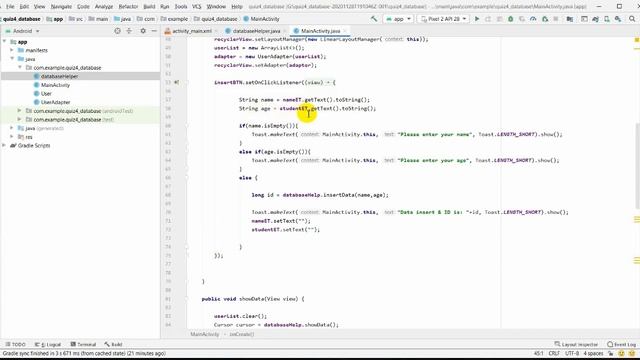Hide the Project panel with minus icon

(154, 31)
